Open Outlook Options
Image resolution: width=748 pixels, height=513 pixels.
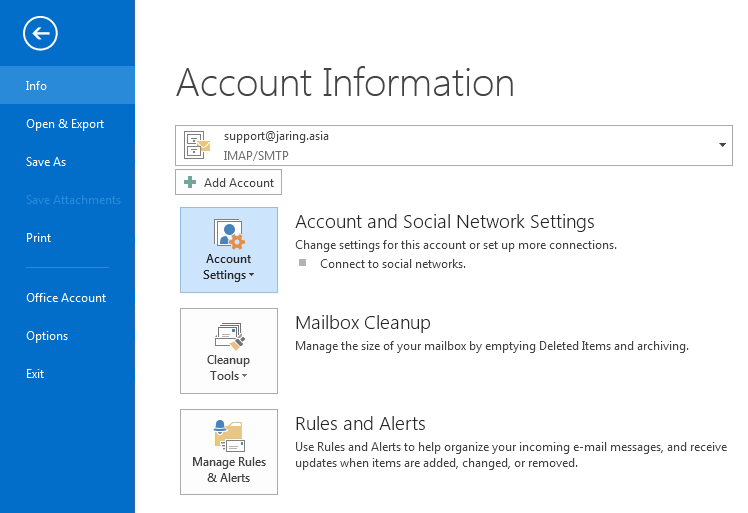pos(67,335)
